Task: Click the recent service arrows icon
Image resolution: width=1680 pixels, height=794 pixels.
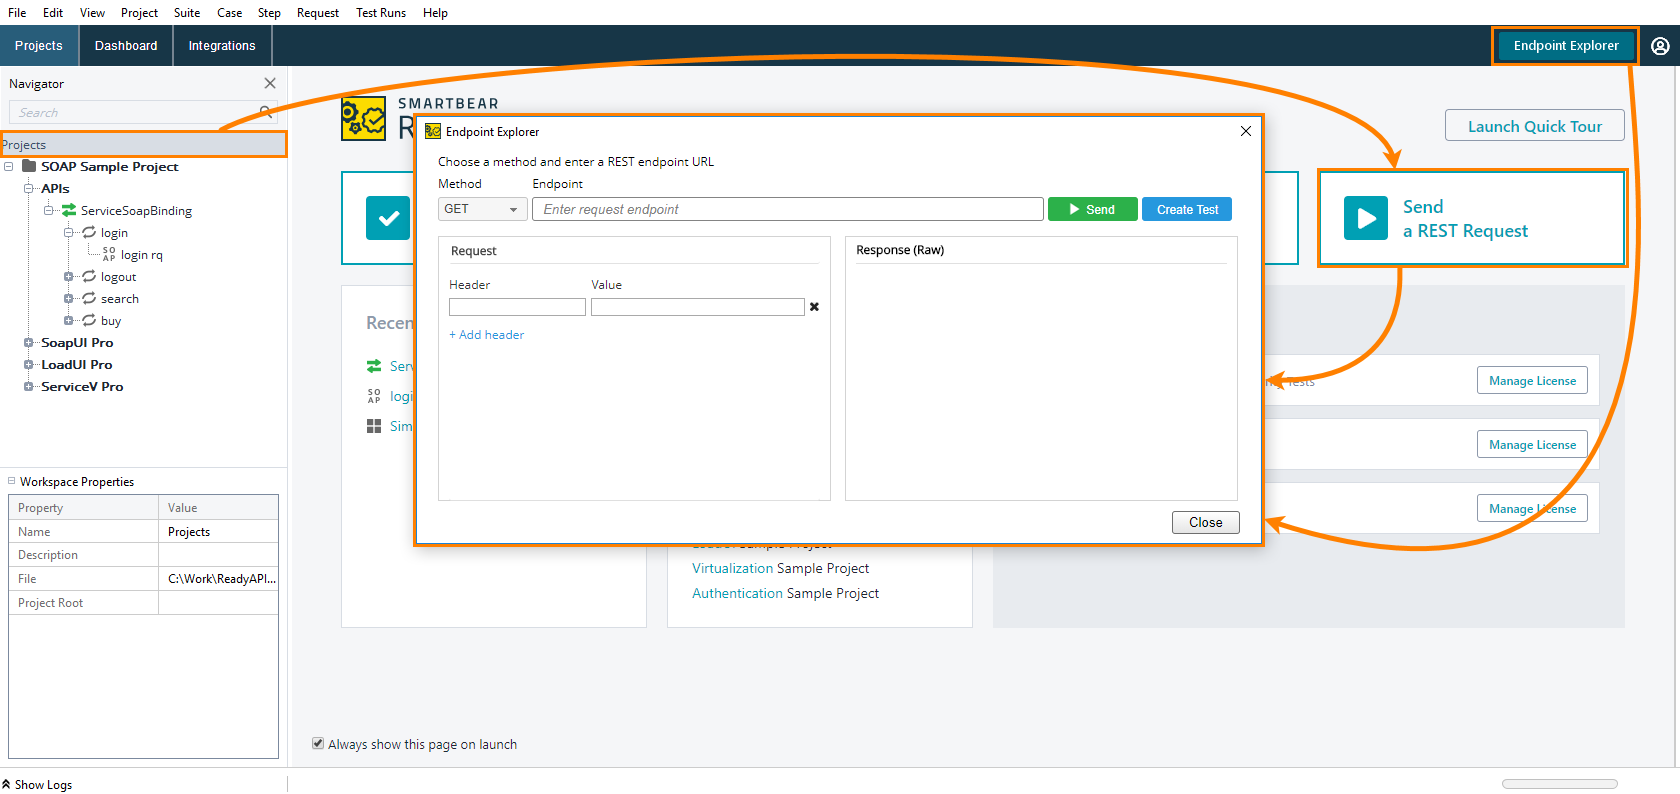Action: [374, 366]
